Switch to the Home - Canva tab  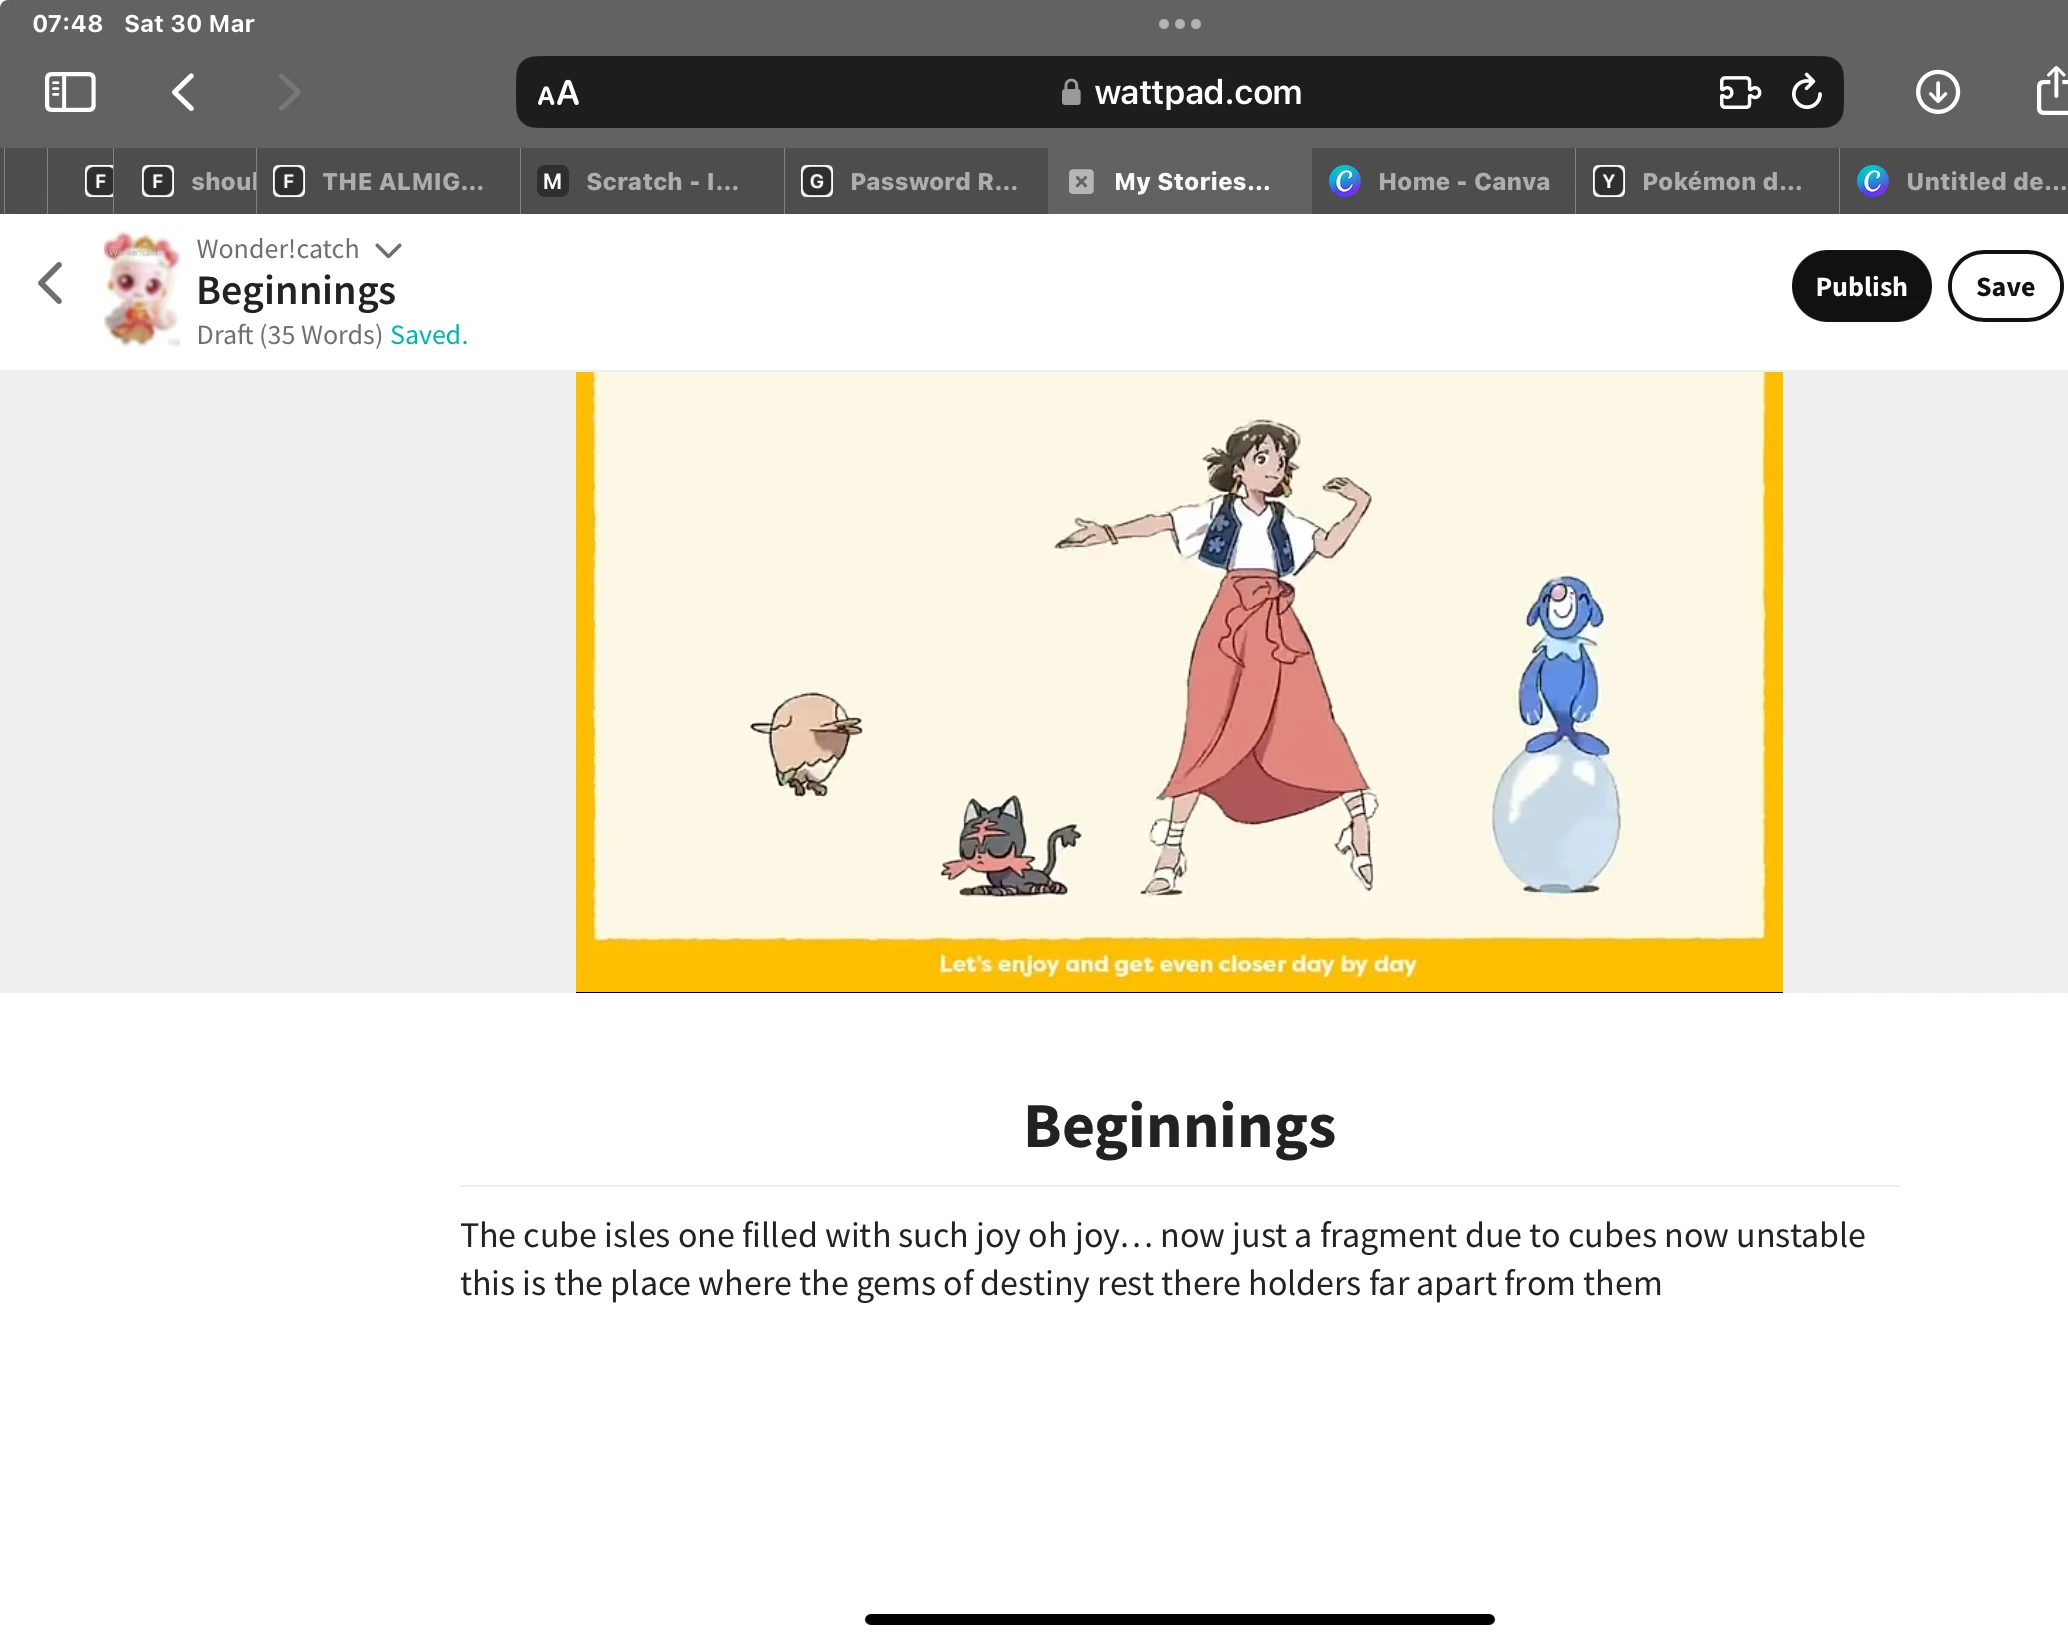coord(1443,181)
